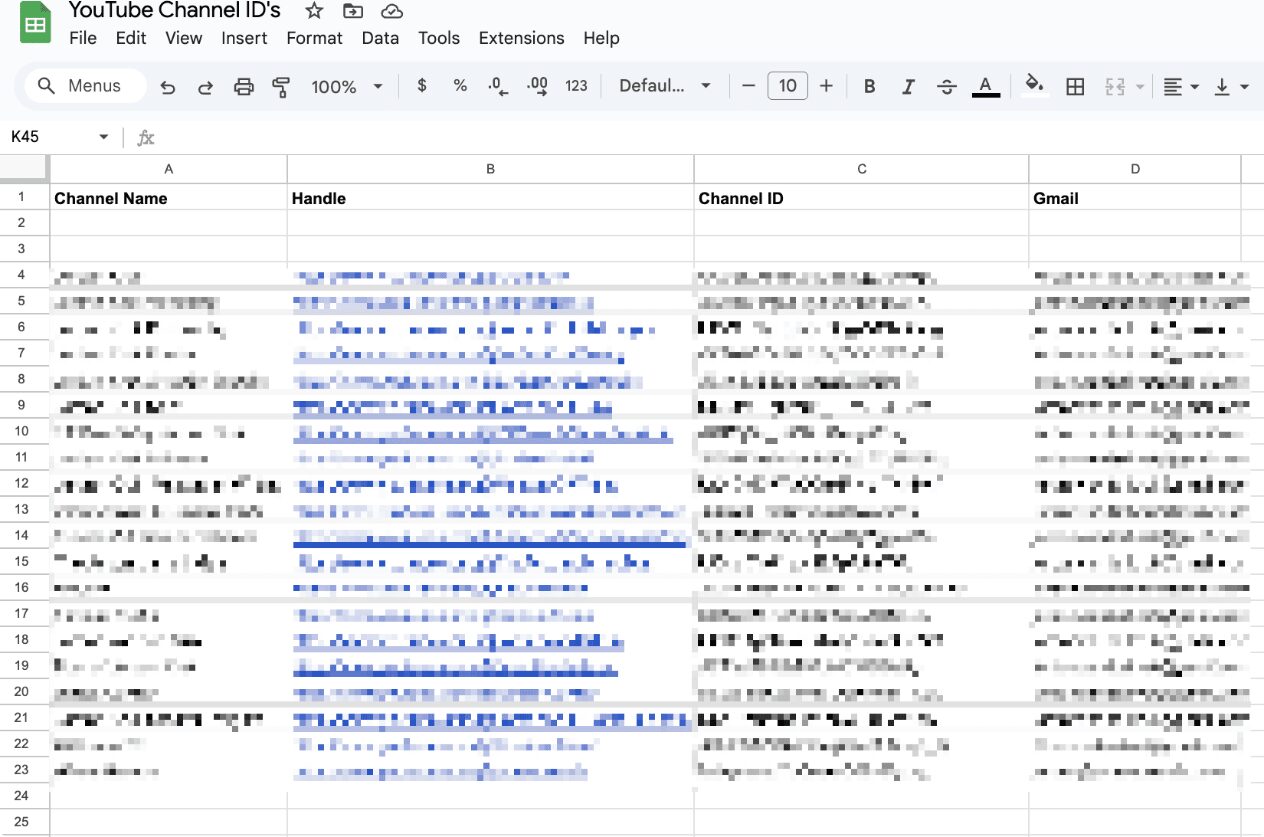Open the Extensions menu
This screenshot has height=837, width=1264.
tap(521, 38)
